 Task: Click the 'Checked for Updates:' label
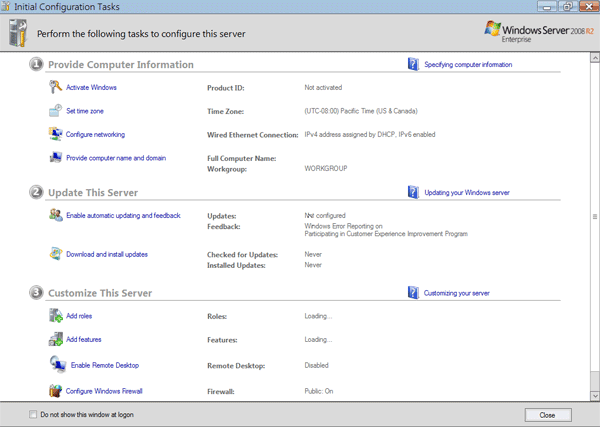[243, 255]
